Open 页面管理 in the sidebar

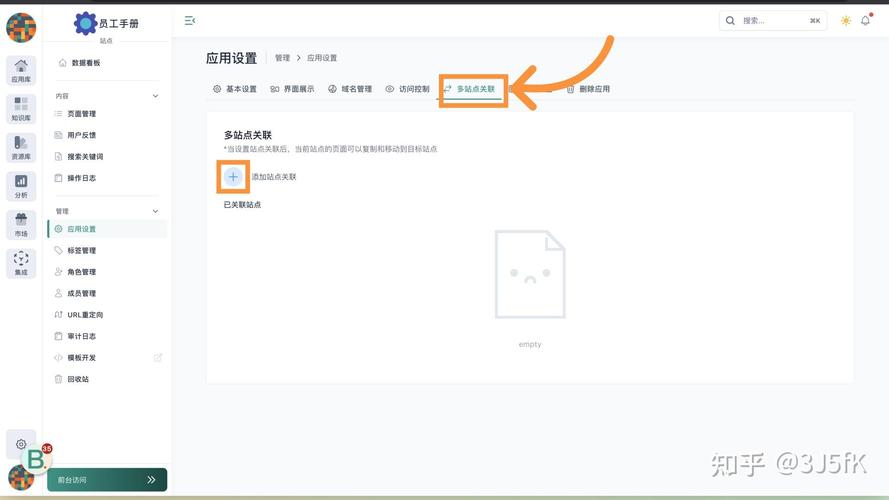pos(81,114)
